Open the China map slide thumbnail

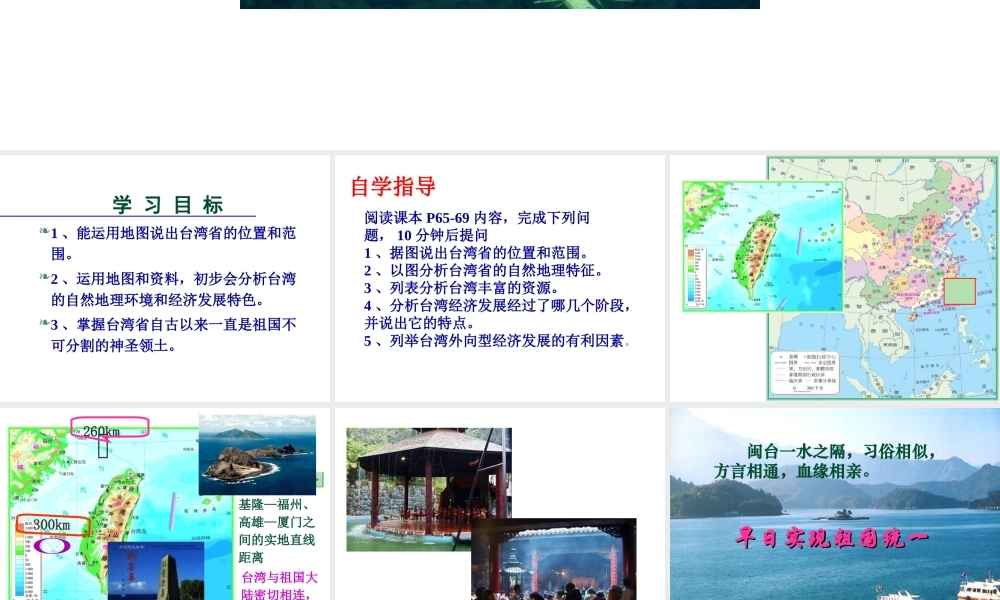(x=835, y=278)
